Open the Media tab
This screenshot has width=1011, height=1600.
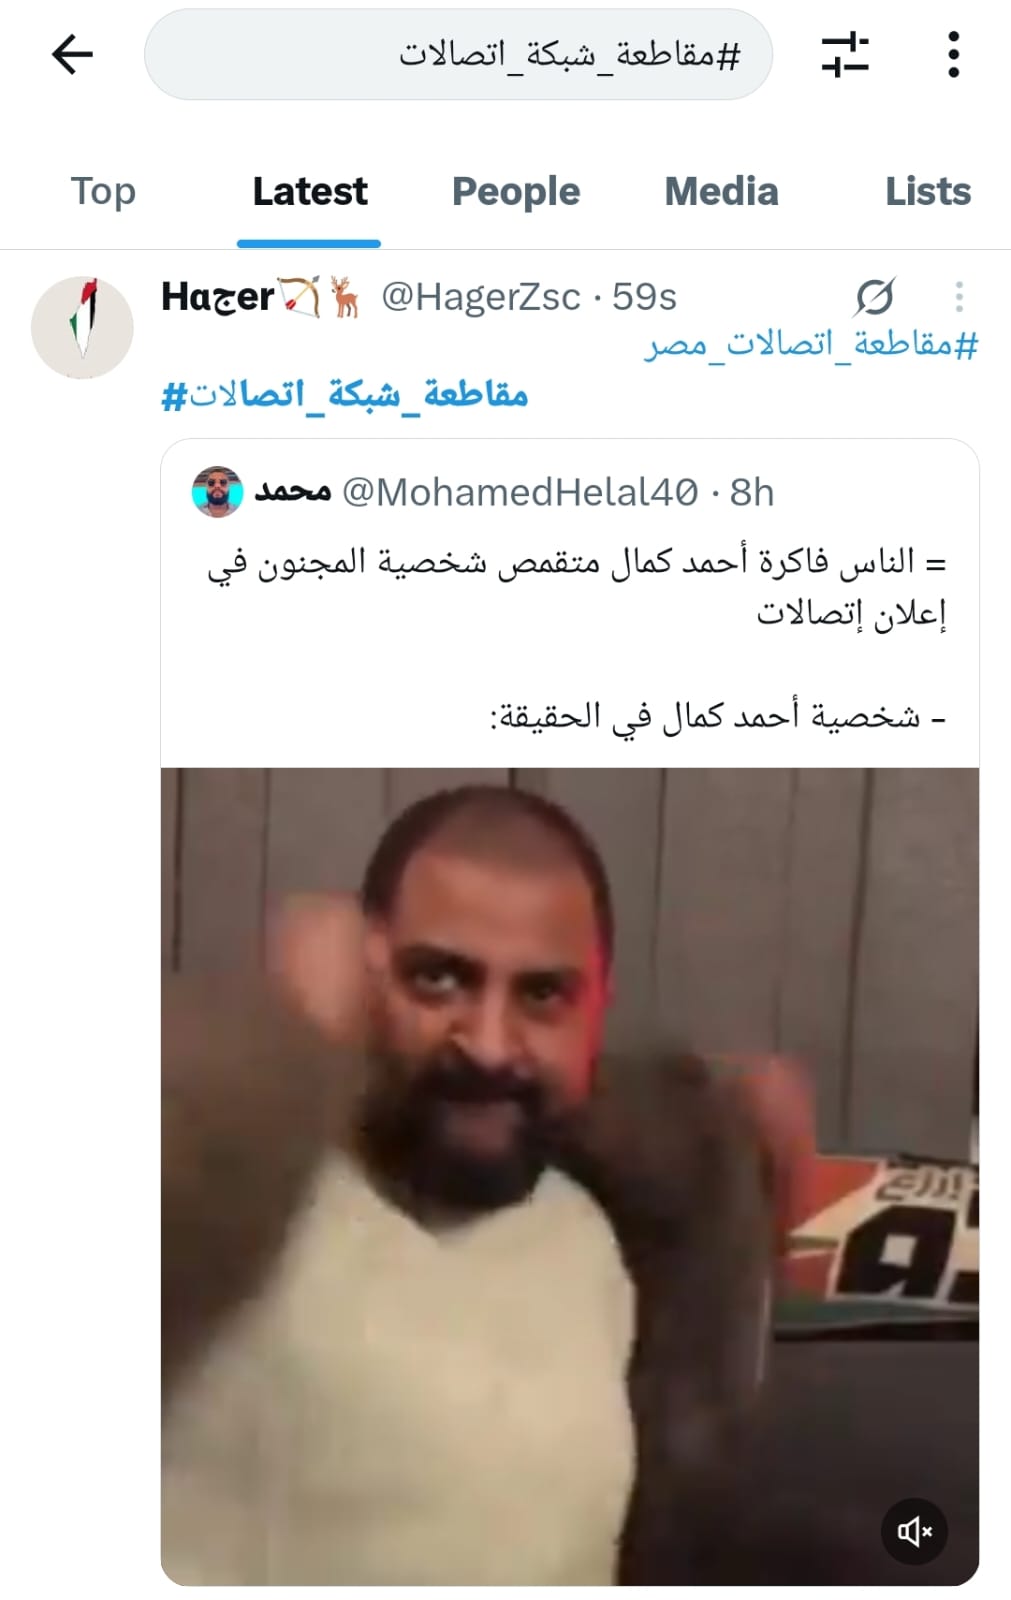721,191
